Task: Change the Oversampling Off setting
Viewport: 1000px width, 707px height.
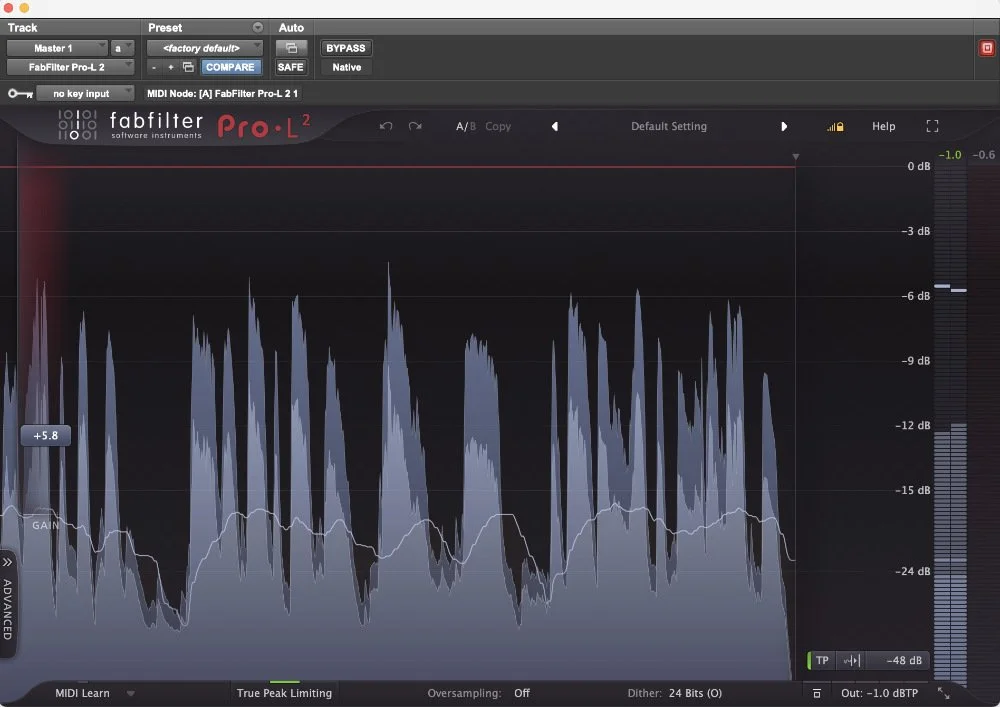Action: pyautogui.click(x=522, y=693)
